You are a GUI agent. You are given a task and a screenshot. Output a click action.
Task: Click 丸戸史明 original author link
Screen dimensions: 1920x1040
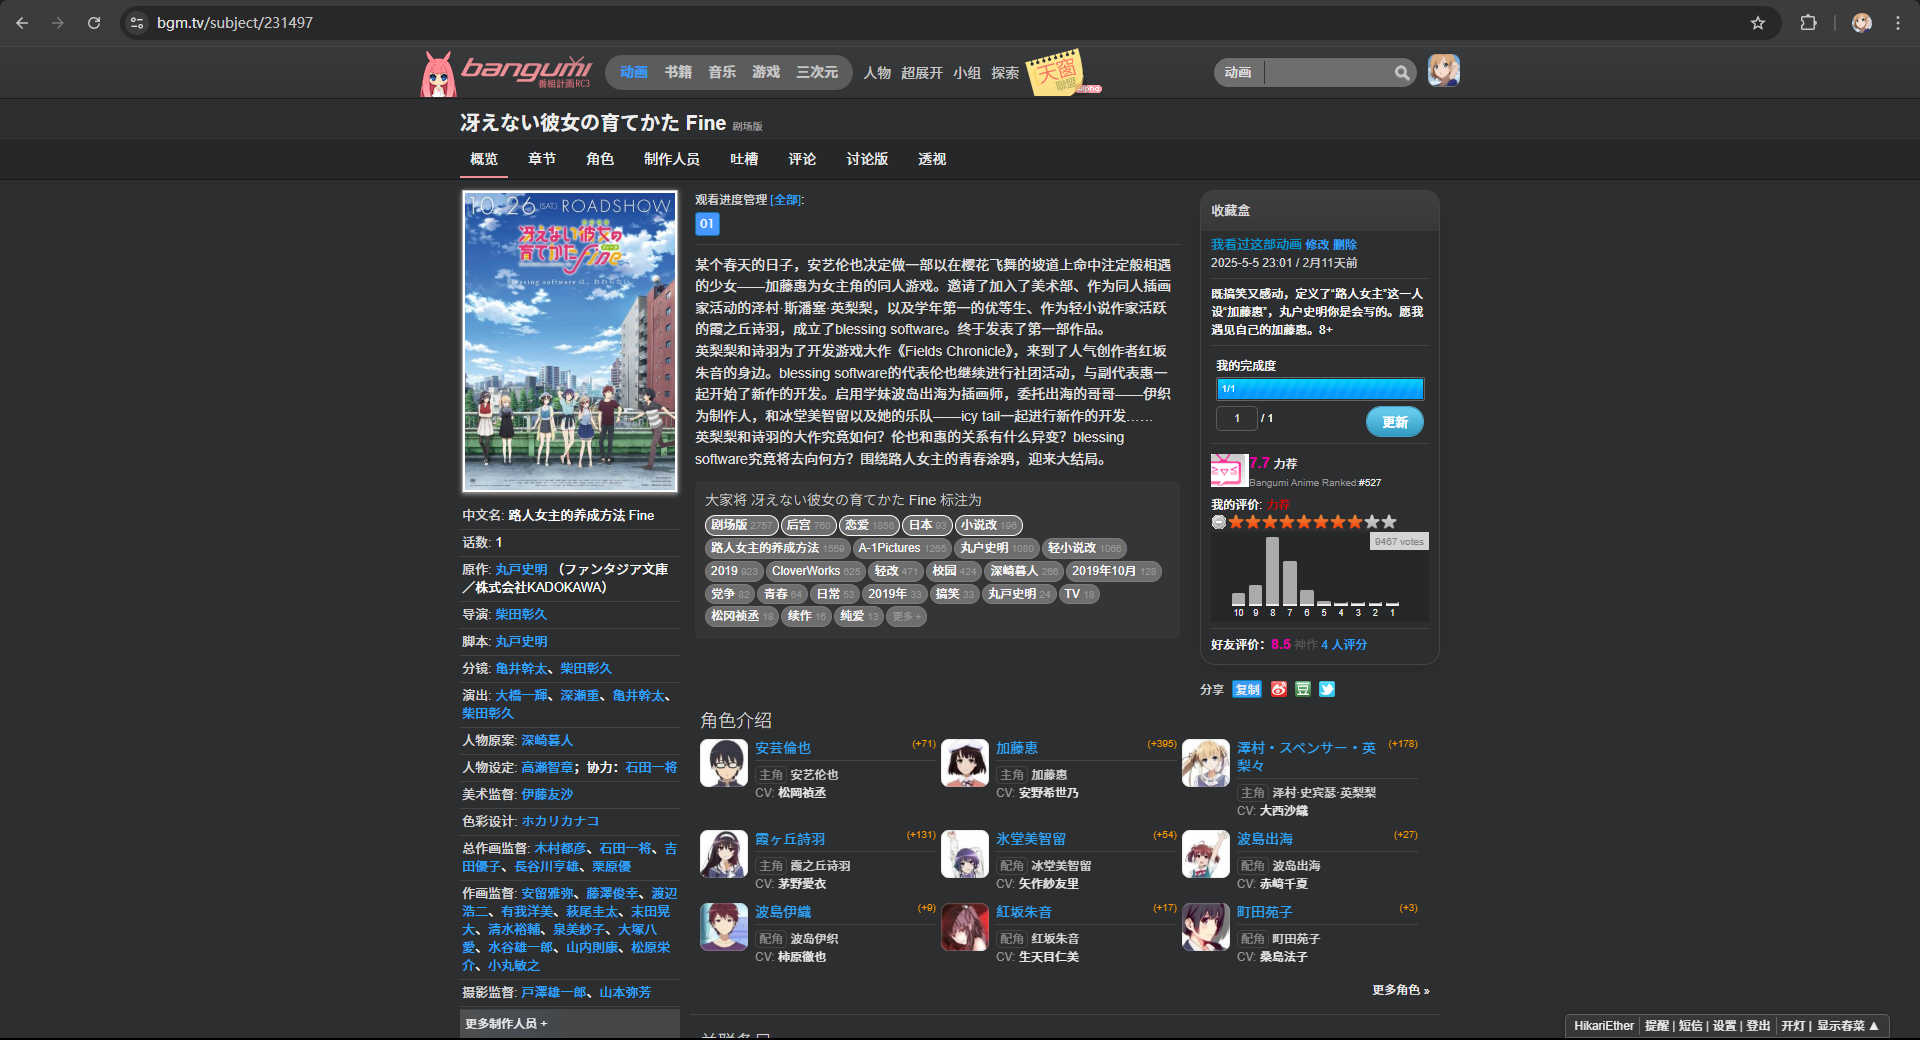522,569
